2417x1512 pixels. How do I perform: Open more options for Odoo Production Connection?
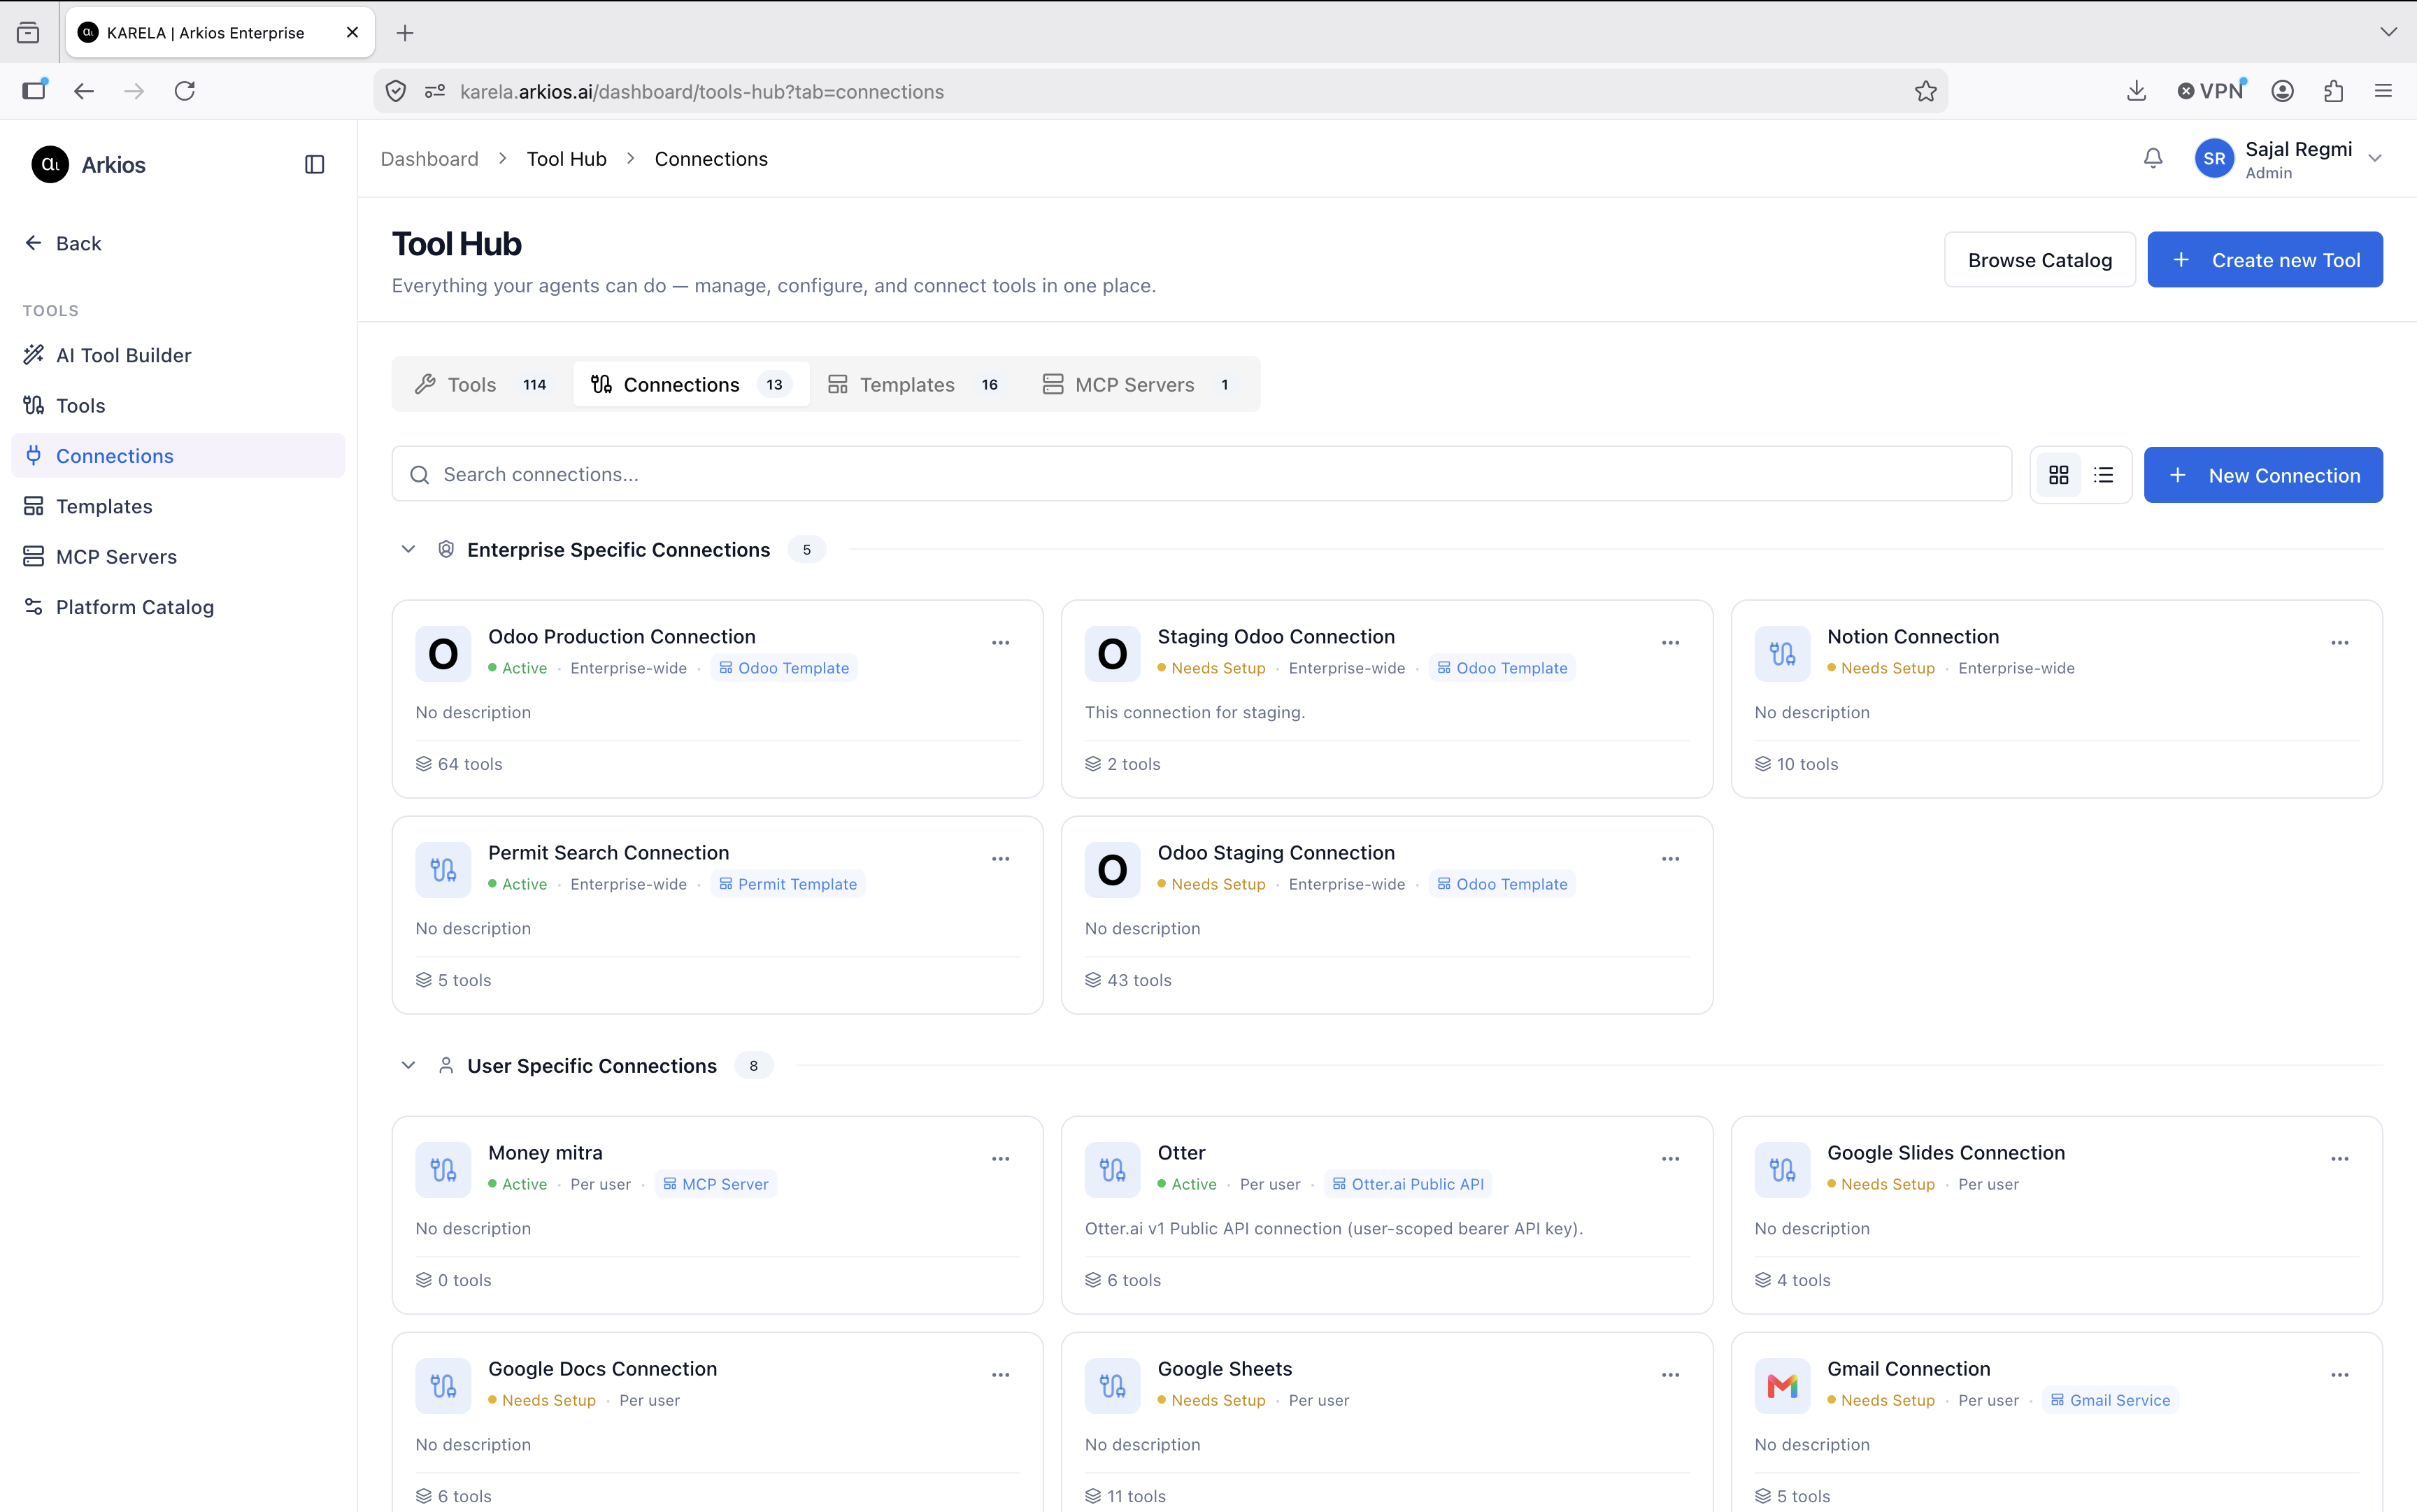tap(1000, 643)
